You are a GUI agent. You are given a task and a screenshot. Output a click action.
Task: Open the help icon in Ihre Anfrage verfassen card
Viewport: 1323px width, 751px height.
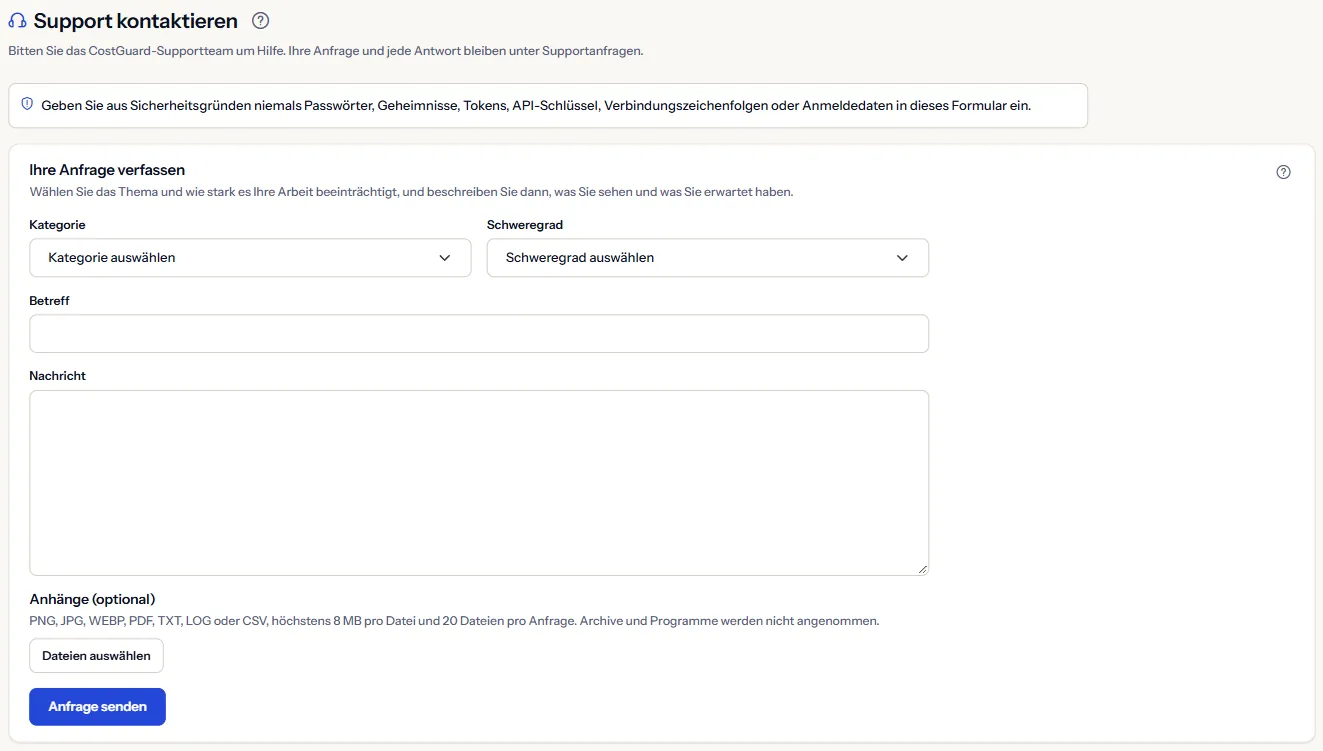coord(1284,172)
